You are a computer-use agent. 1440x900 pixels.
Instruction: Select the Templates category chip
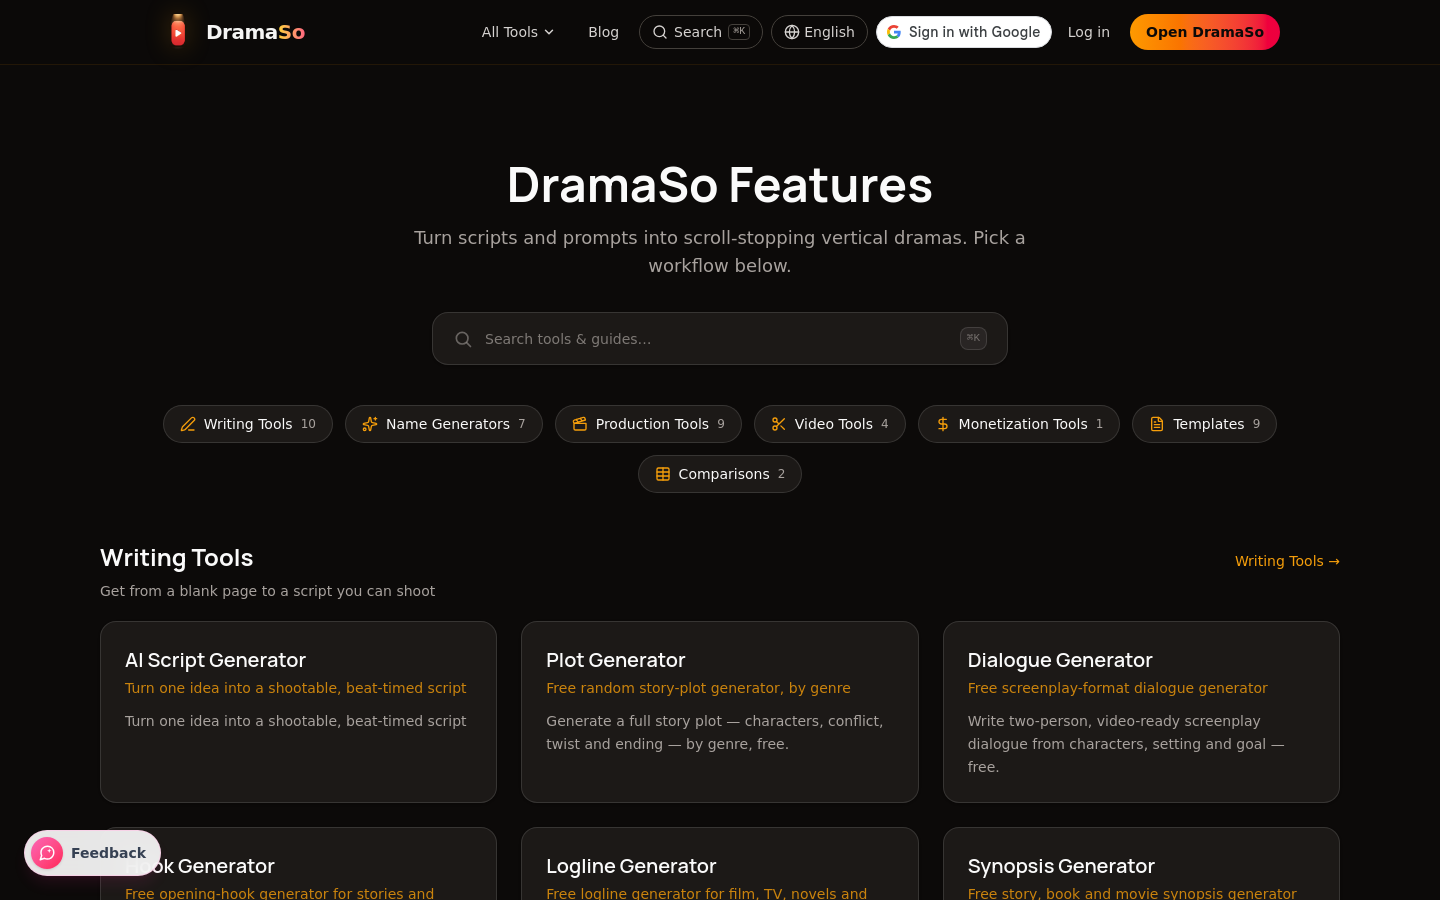(x=1204, y=424)
